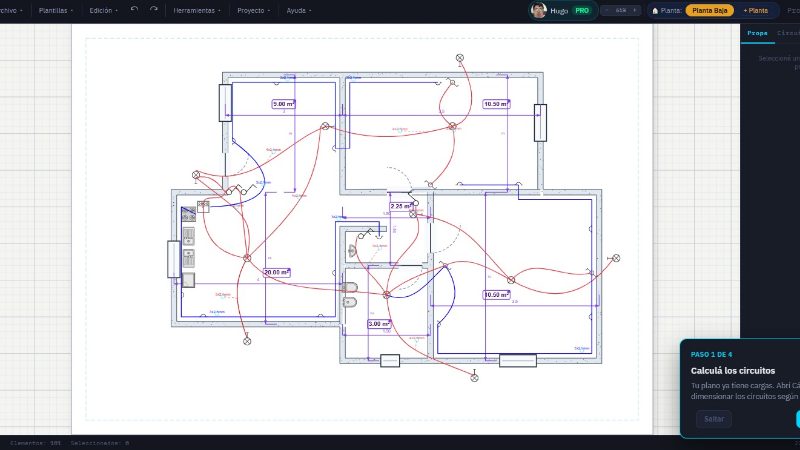Viewport: 800px width, 450px height.
Task: Select the washbasin symbol in the small room
Action: click(352, 251)
